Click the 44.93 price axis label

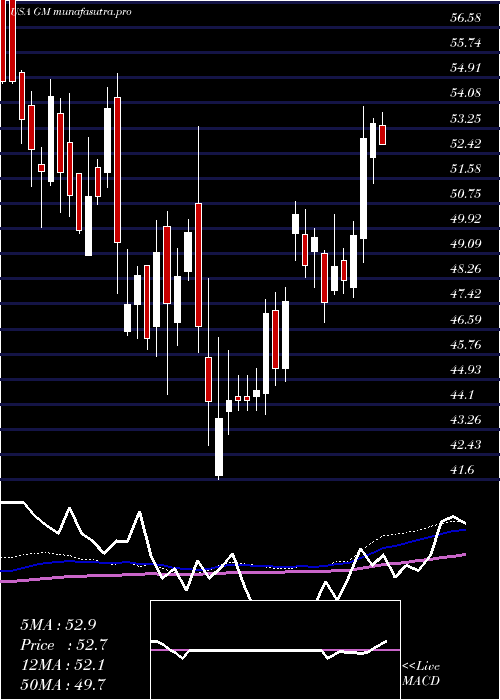coord(466,369)
